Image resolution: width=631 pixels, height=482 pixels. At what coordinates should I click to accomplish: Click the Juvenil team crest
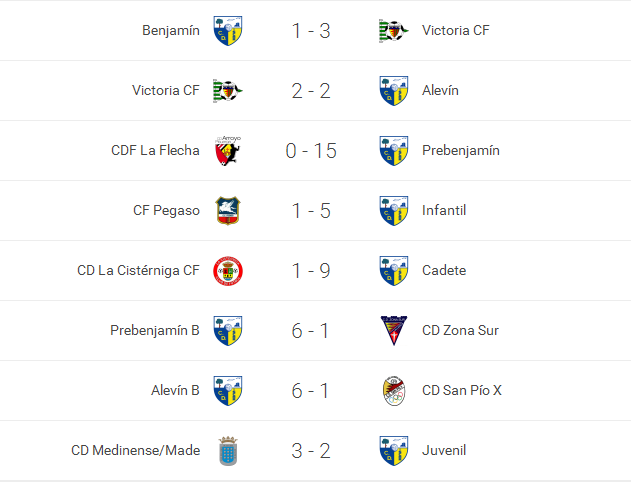coord(393,451)
